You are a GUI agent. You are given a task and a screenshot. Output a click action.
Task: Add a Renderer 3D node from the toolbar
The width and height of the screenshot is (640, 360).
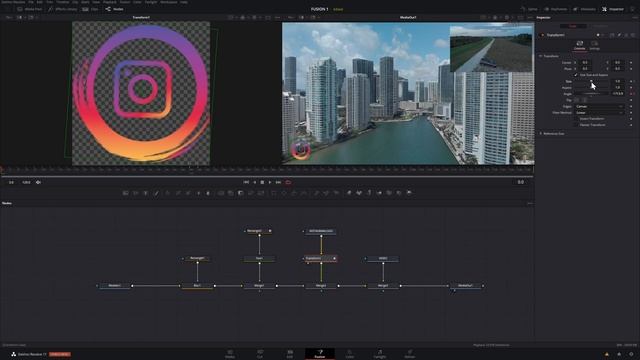point(409,193)
